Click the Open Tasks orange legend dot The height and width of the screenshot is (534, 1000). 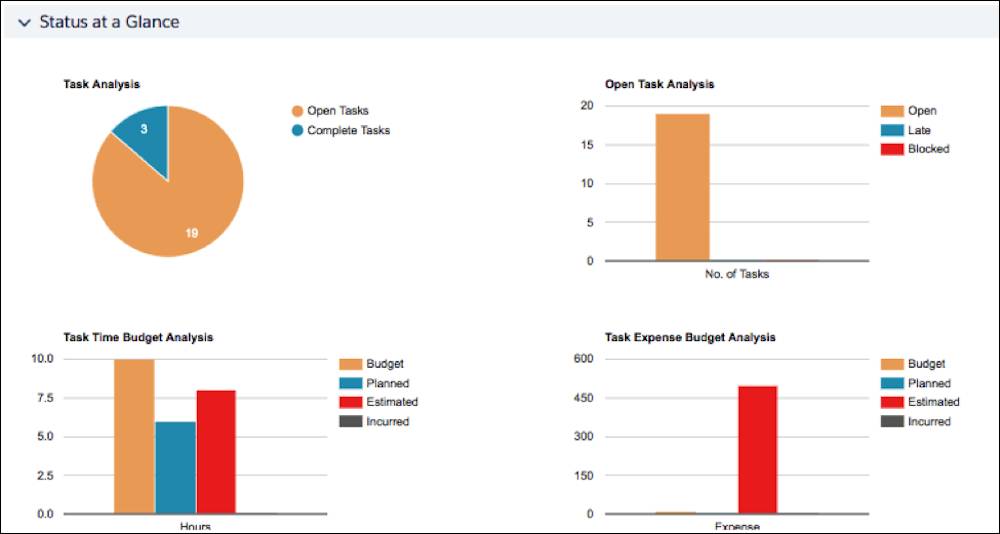click(297, 111)
